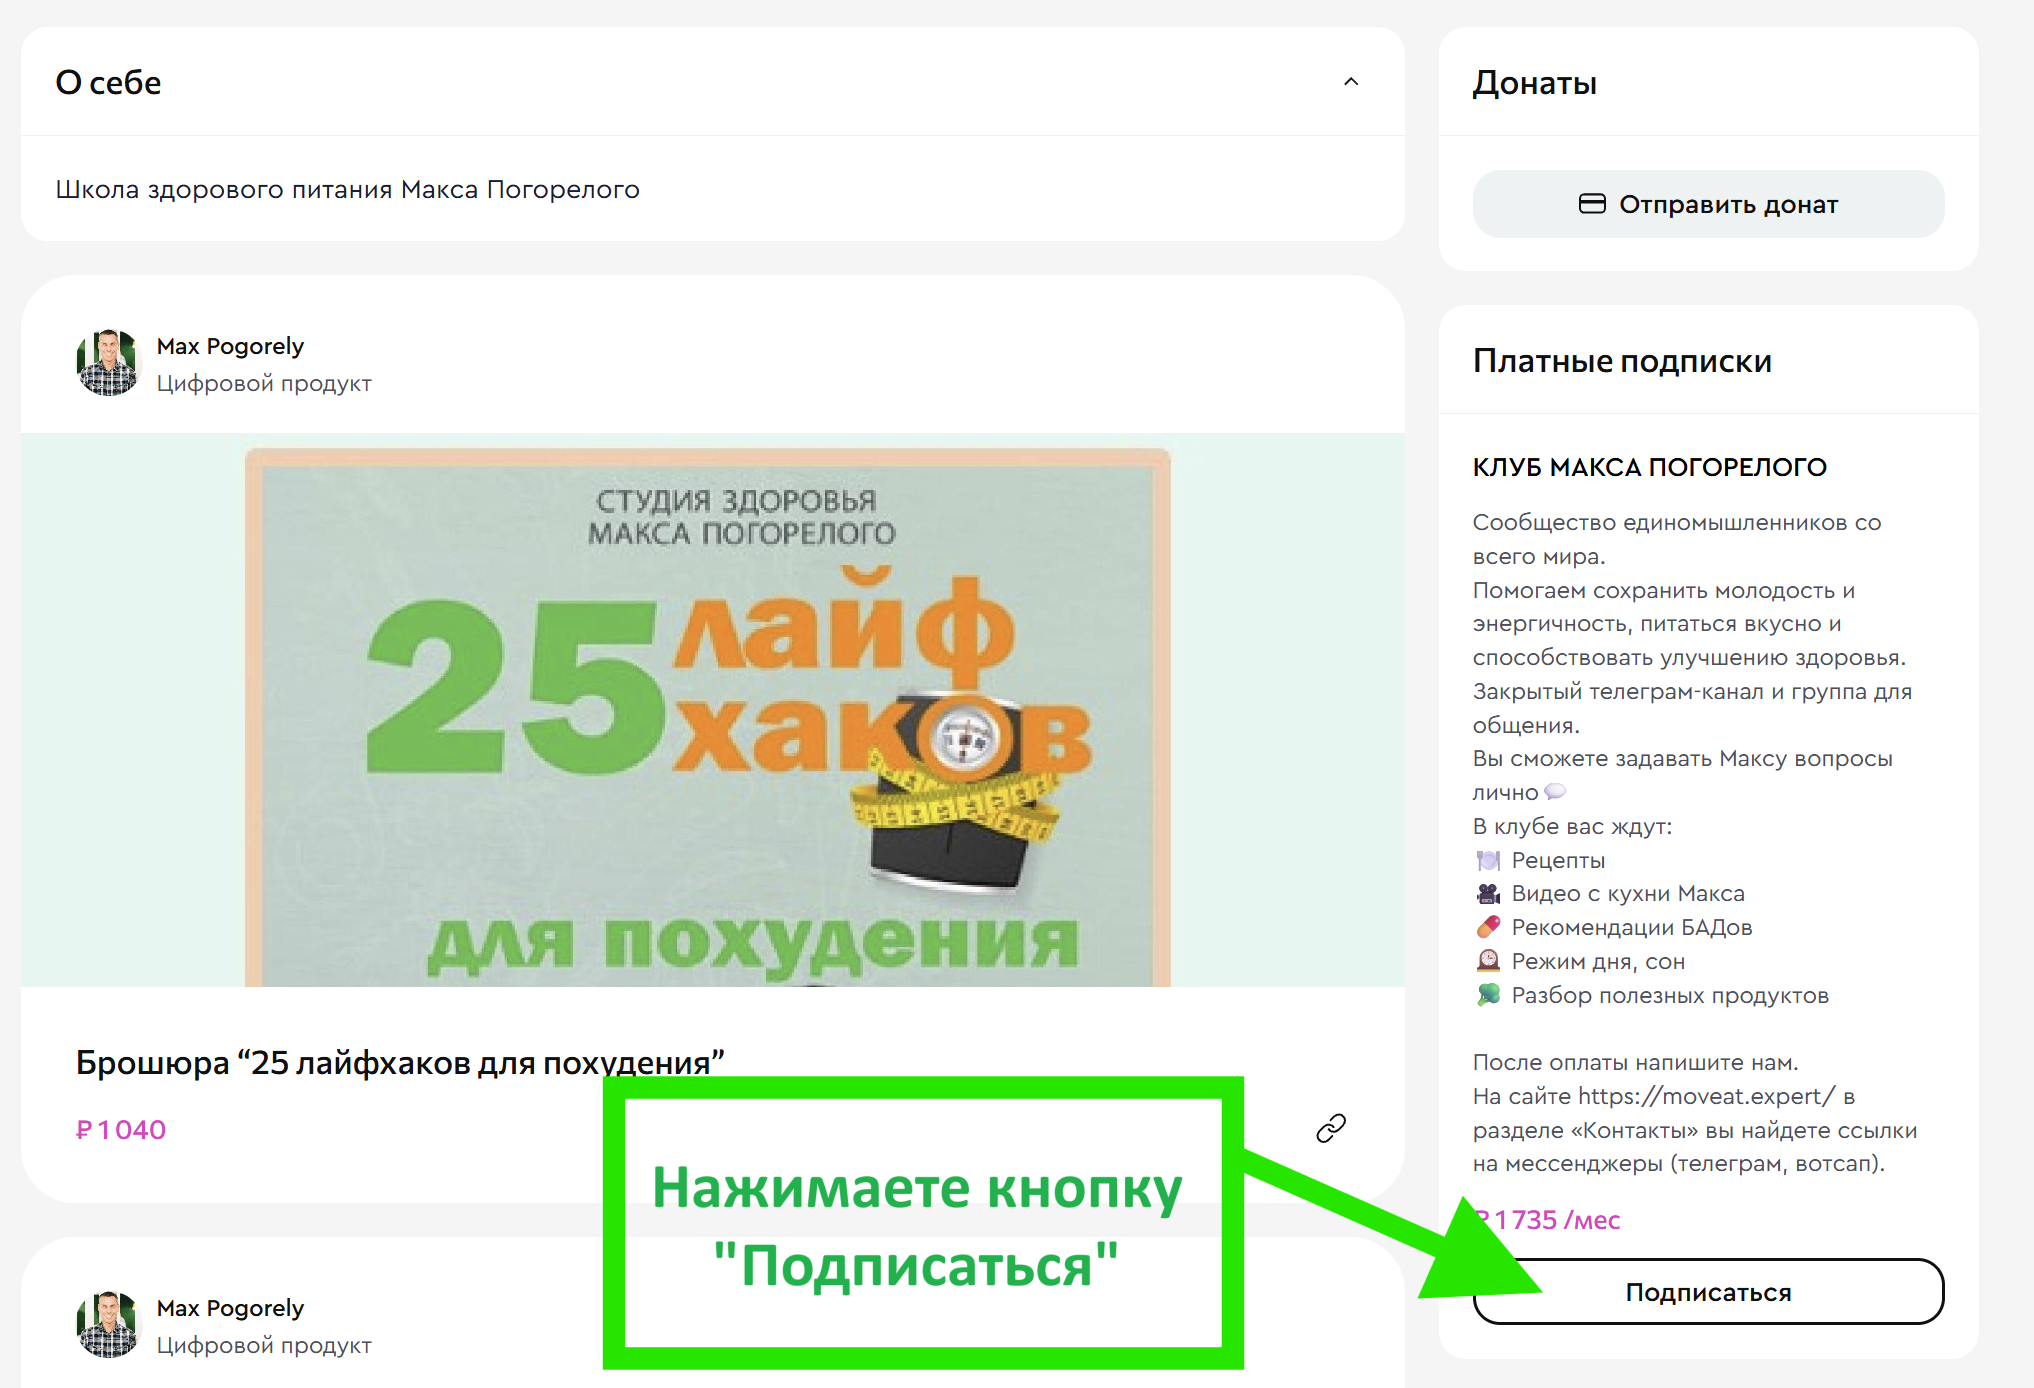Open Max Pogorely avatar on first post
This screenshot has width=2034, height=1388.
(108, 363)
